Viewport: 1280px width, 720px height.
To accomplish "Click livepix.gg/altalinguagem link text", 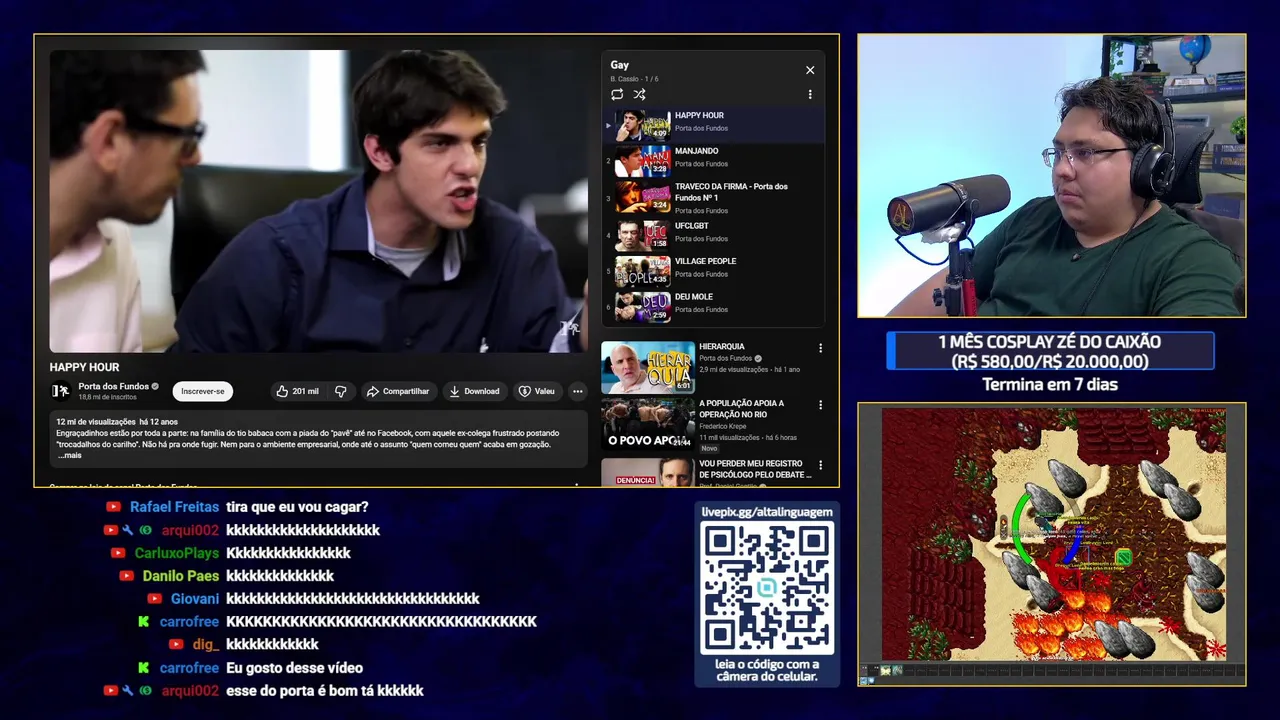I will coord(767,511).
